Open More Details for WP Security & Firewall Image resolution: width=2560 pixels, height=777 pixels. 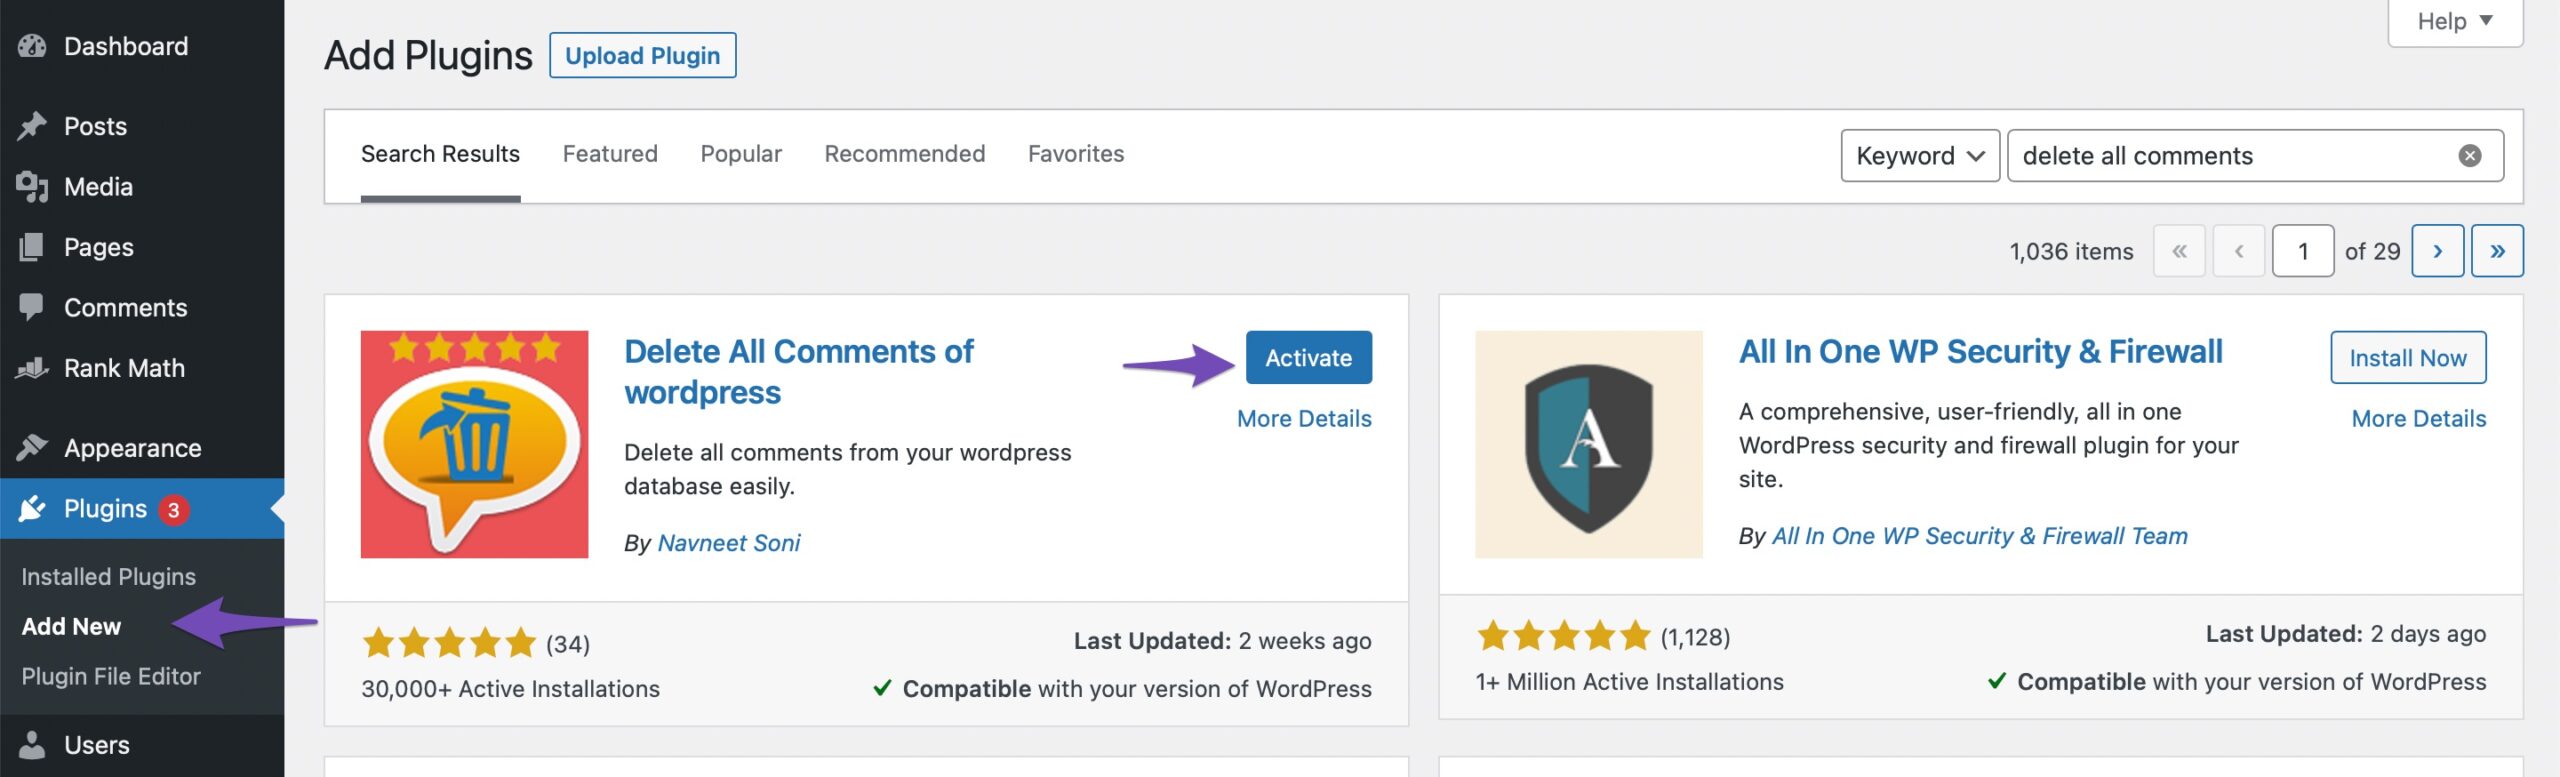pos(2419,419)
